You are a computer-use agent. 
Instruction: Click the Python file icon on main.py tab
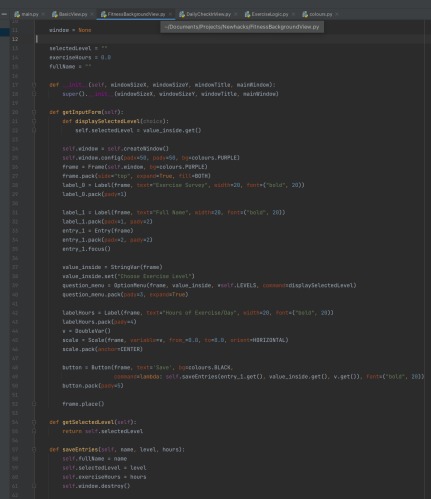tap(17, 14)
